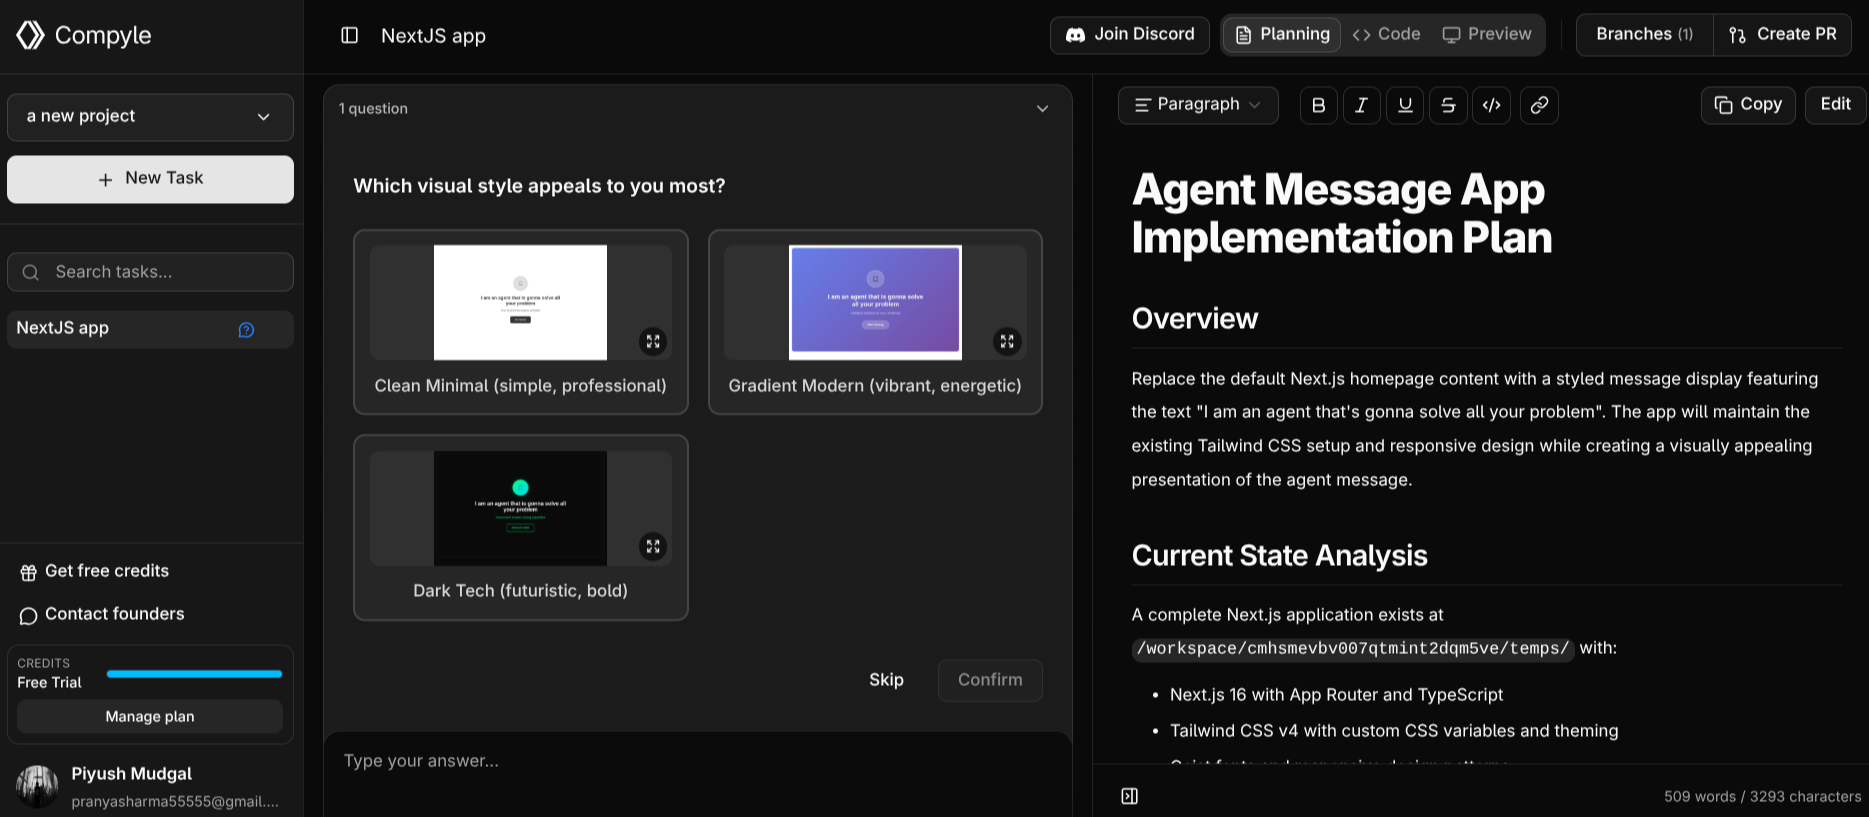Click the Free Trial credits progress bar
Screen dimensions: 1869x817
click(194, 674)
